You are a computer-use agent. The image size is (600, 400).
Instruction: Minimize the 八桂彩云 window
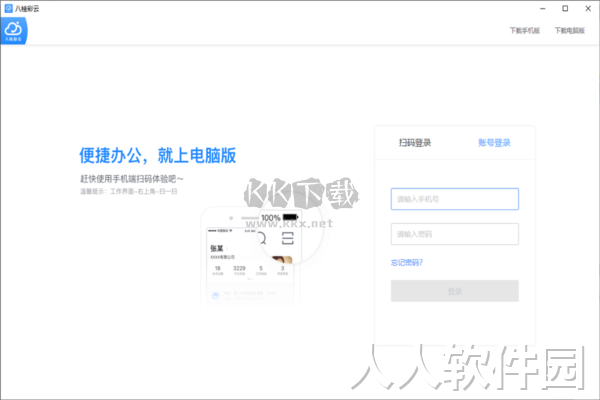(543, 8)
